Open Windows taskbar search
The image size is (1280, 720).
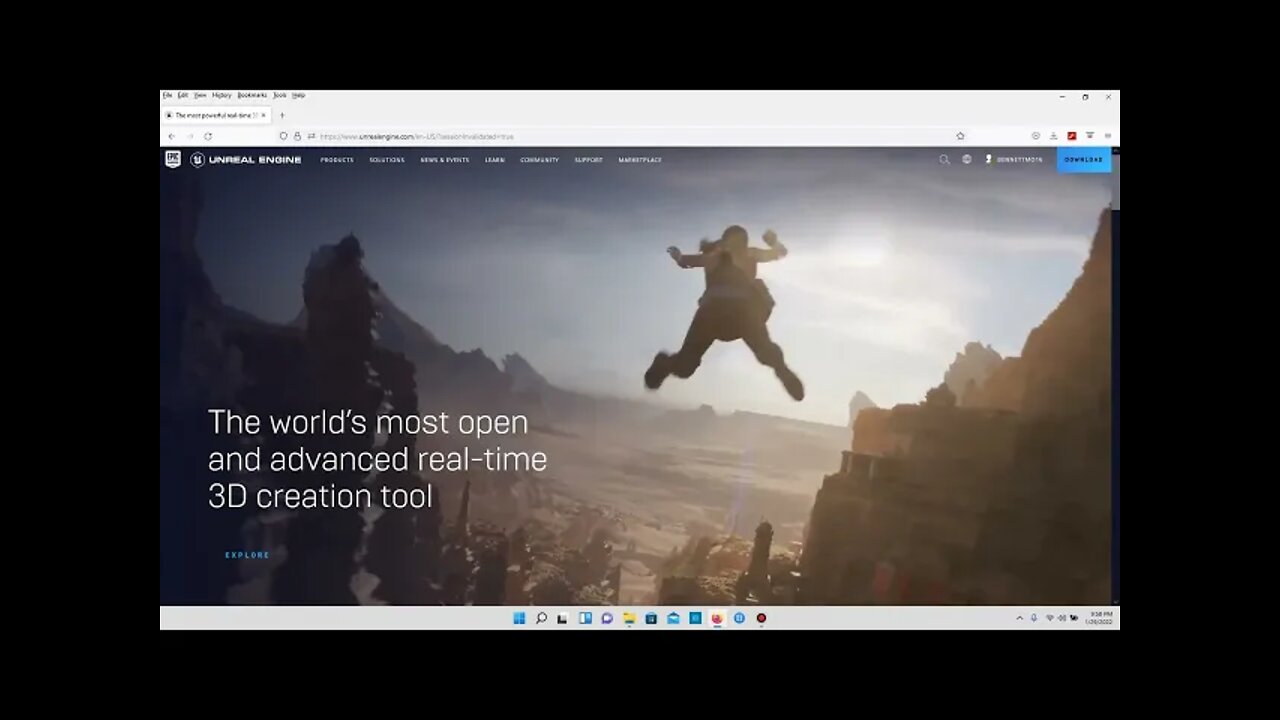[541, 618]
